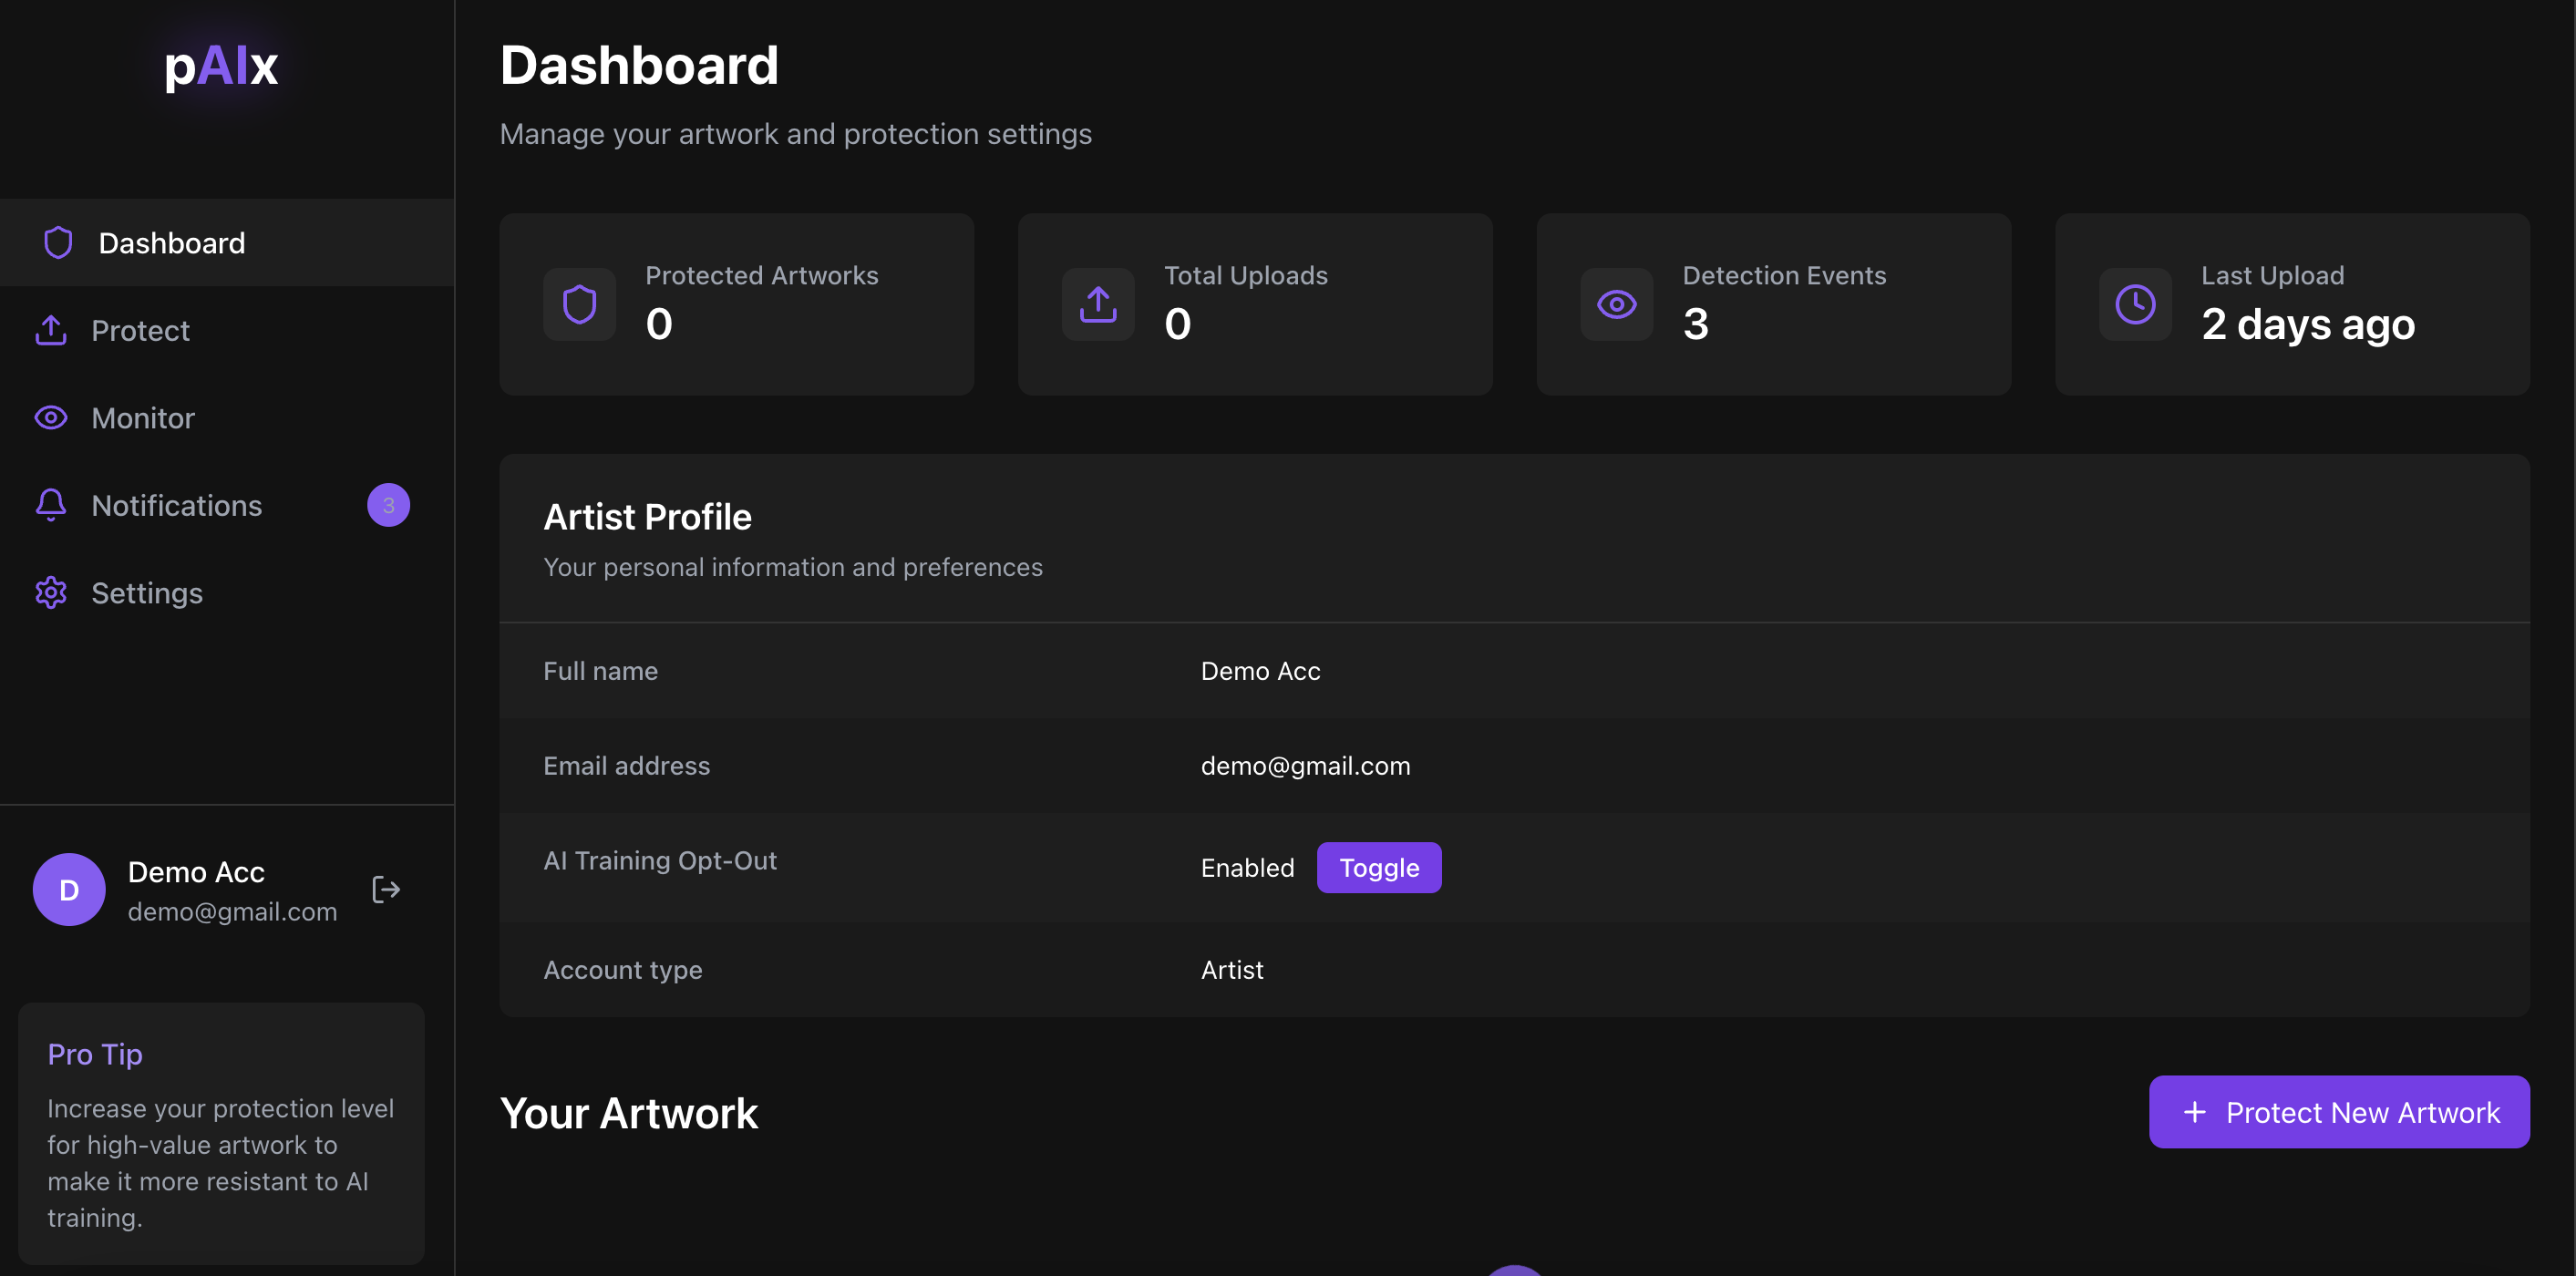Screen dimensions: 2576x1276
Task: Click the Demo Acc name in sidebar
Action: point(196,872)
